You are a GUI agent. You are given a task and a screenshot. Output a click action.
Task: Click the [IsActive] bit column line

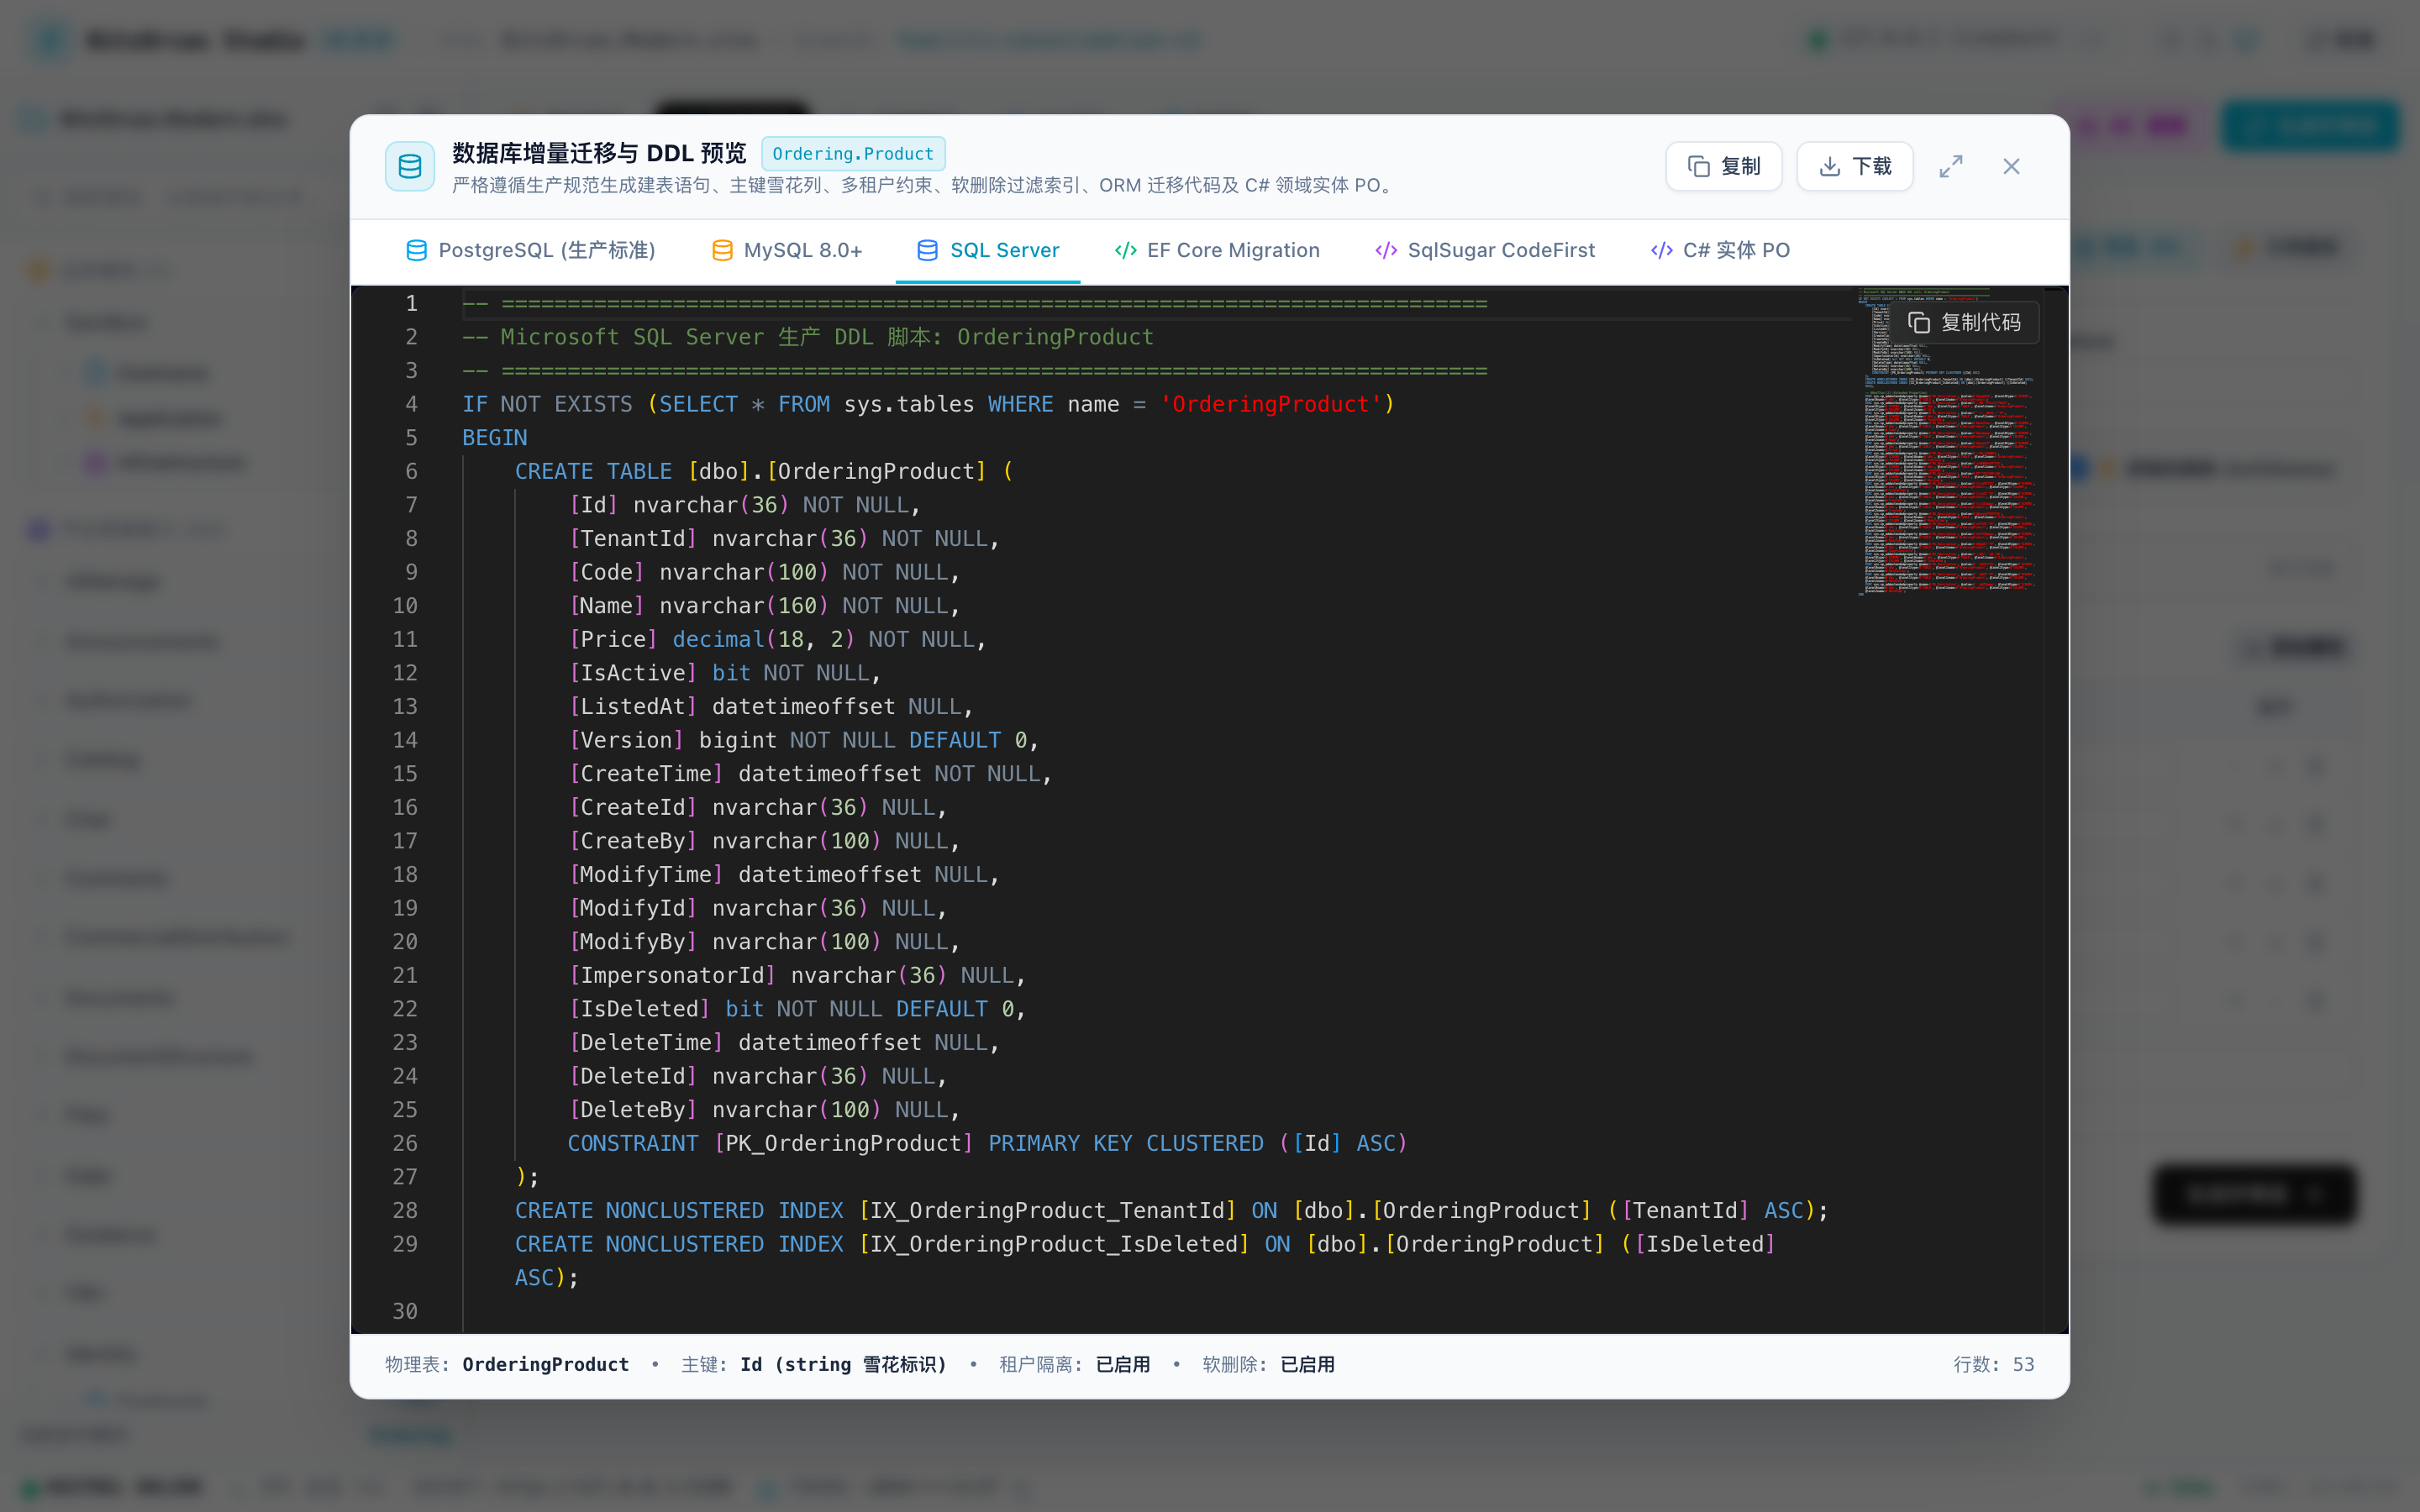[x=724, y=673]
